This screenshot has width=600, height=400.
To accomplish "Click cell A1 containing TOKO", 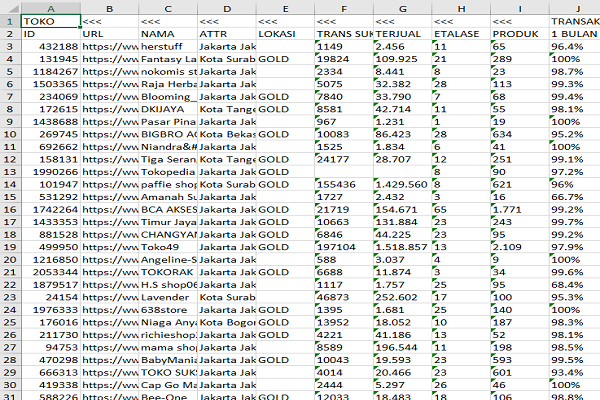I will click(51, 21).
